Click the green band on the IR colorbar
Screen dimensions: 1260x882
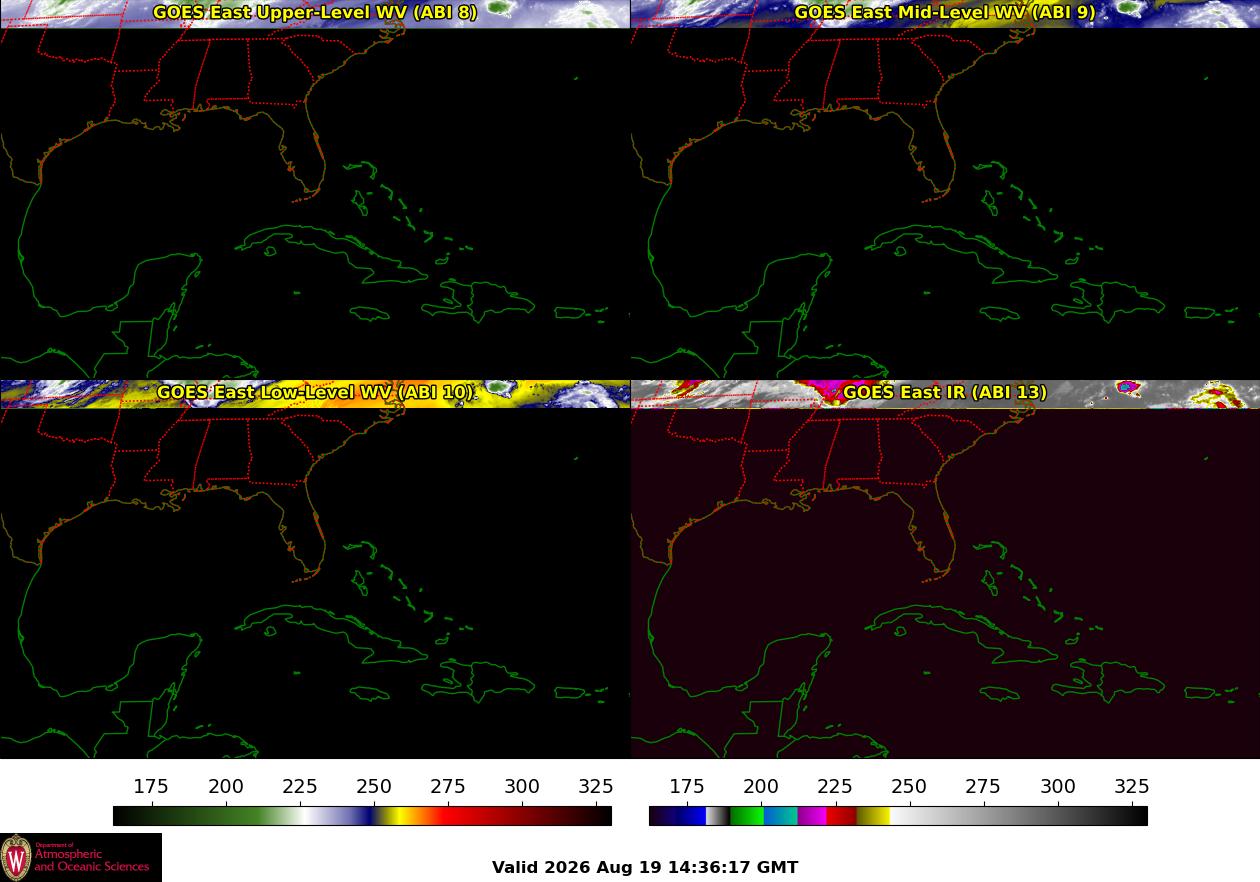[x=747, y=816]
